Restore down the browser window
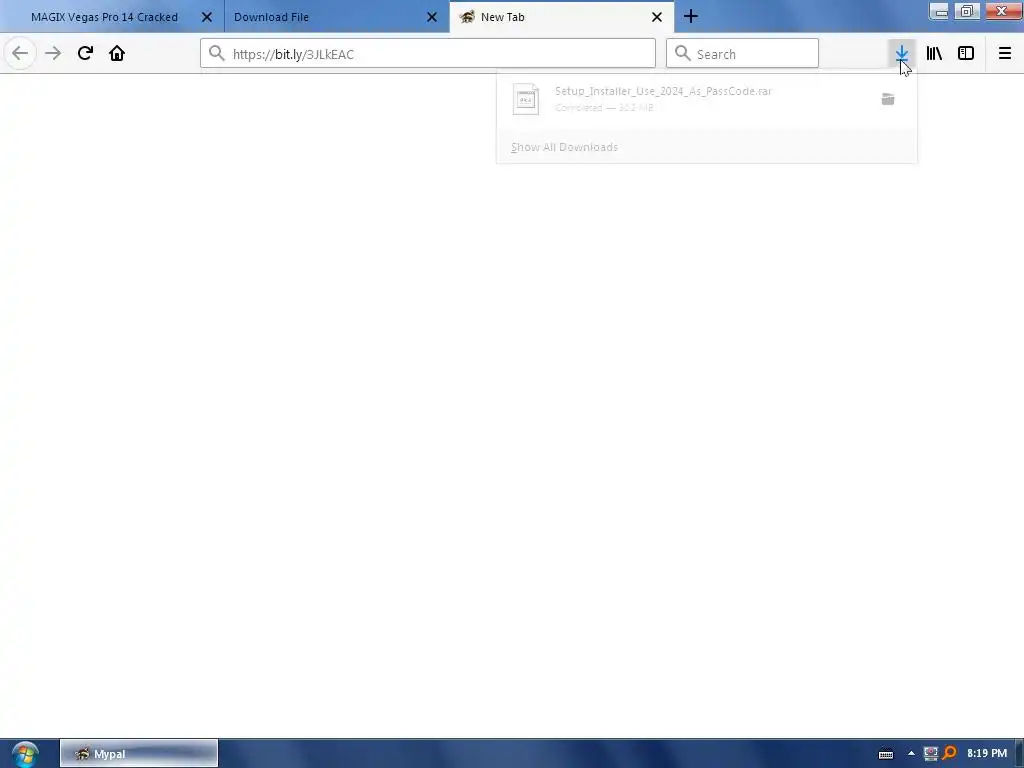This screenshot has width=1024, height=768. click(967, 11)
